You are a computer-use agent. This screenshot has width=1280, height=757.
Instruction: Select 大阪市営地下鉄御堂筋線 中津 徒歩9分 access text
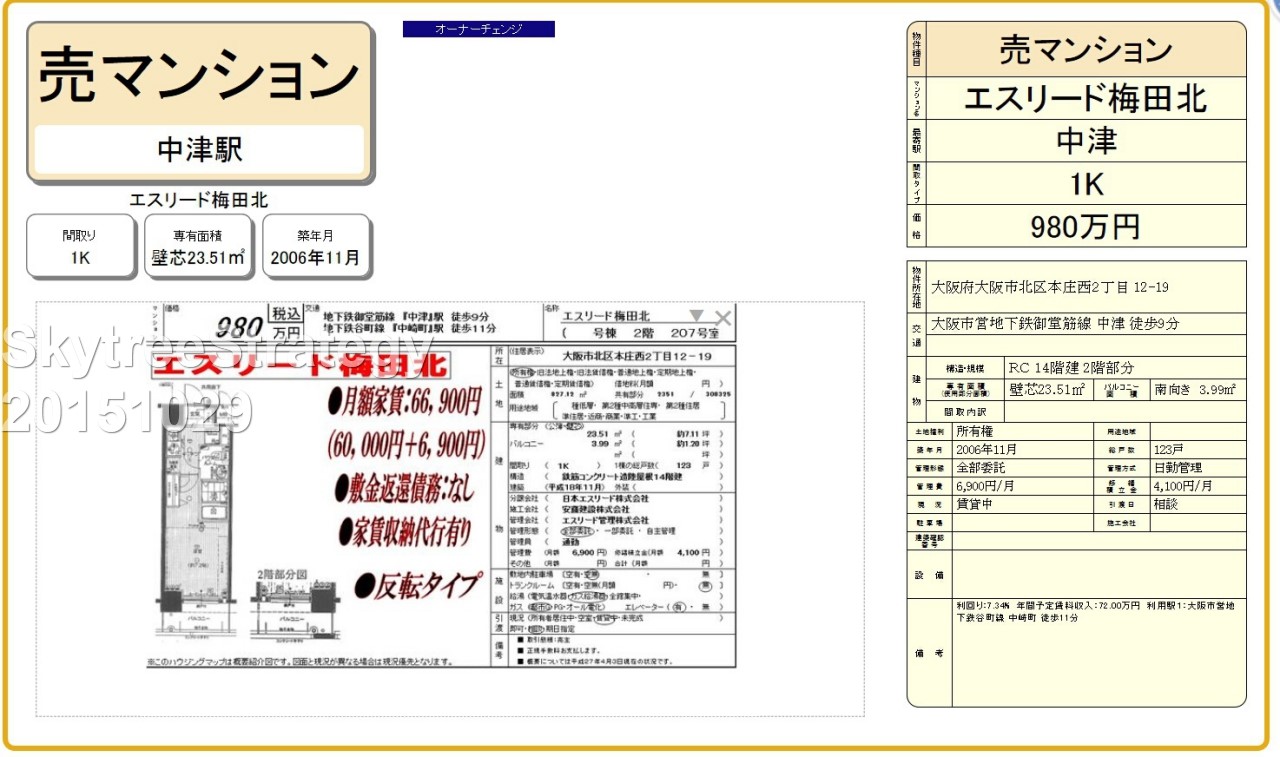click(x=1055, y=324)
